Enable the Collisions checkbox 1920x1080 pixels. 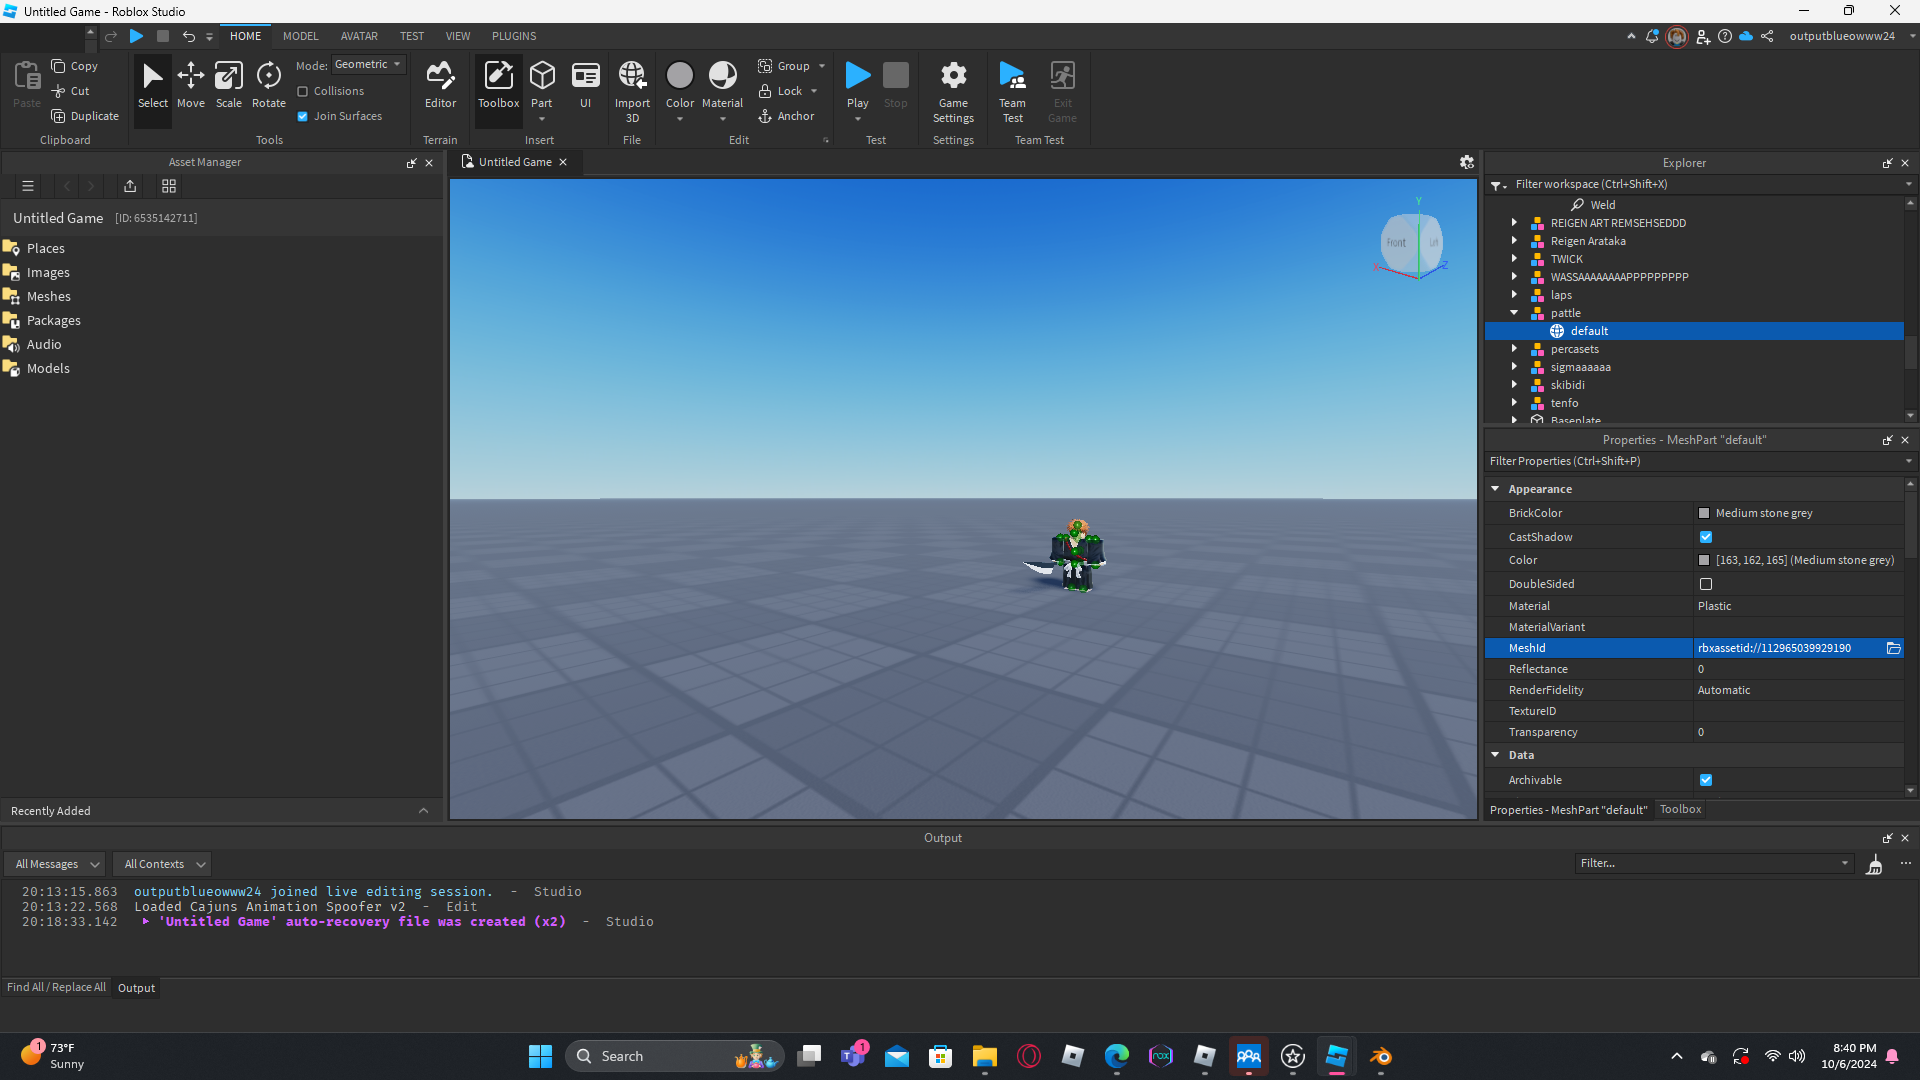(x=303, y=91)
